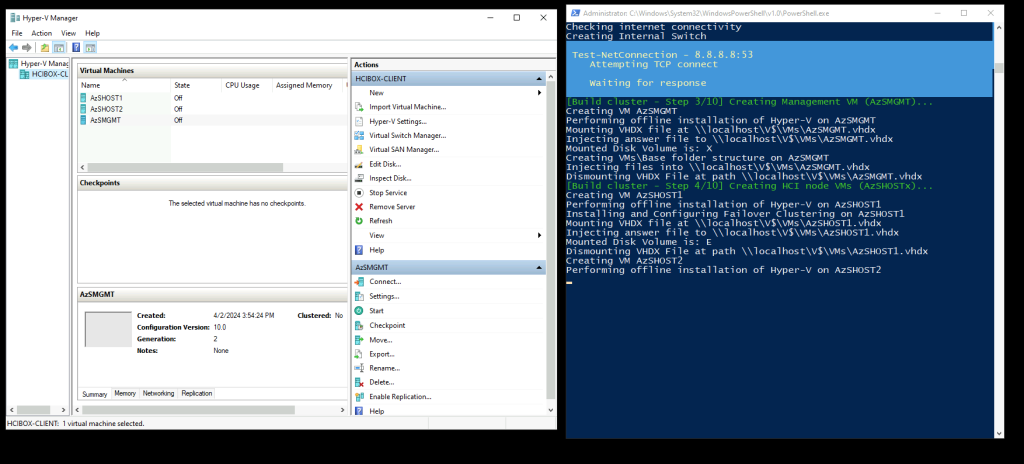This screenshot has height=464, width=1024.
Task: Click the green Refresh icon
Action: (x=359, y=221)
